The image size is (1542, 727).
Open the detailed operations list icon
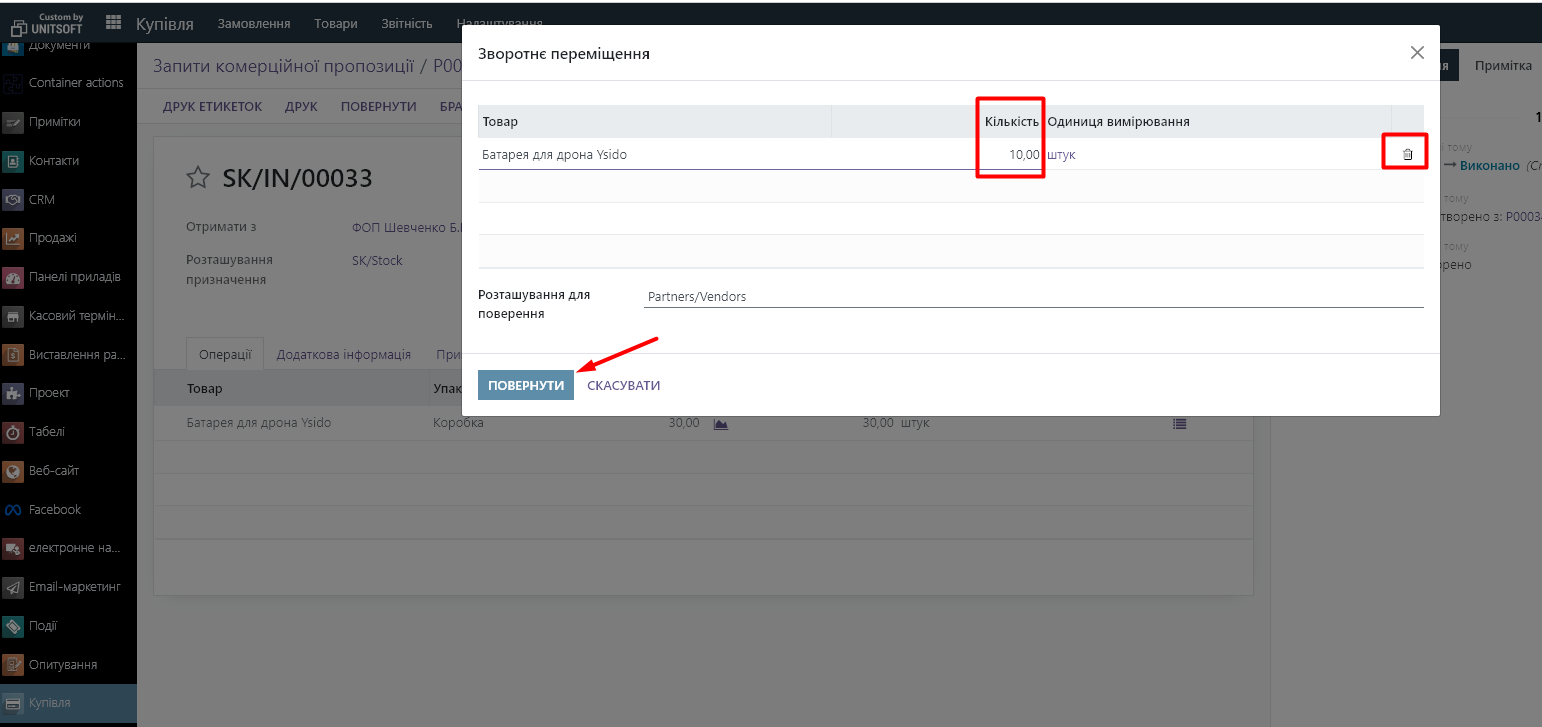pos(1179,423)
